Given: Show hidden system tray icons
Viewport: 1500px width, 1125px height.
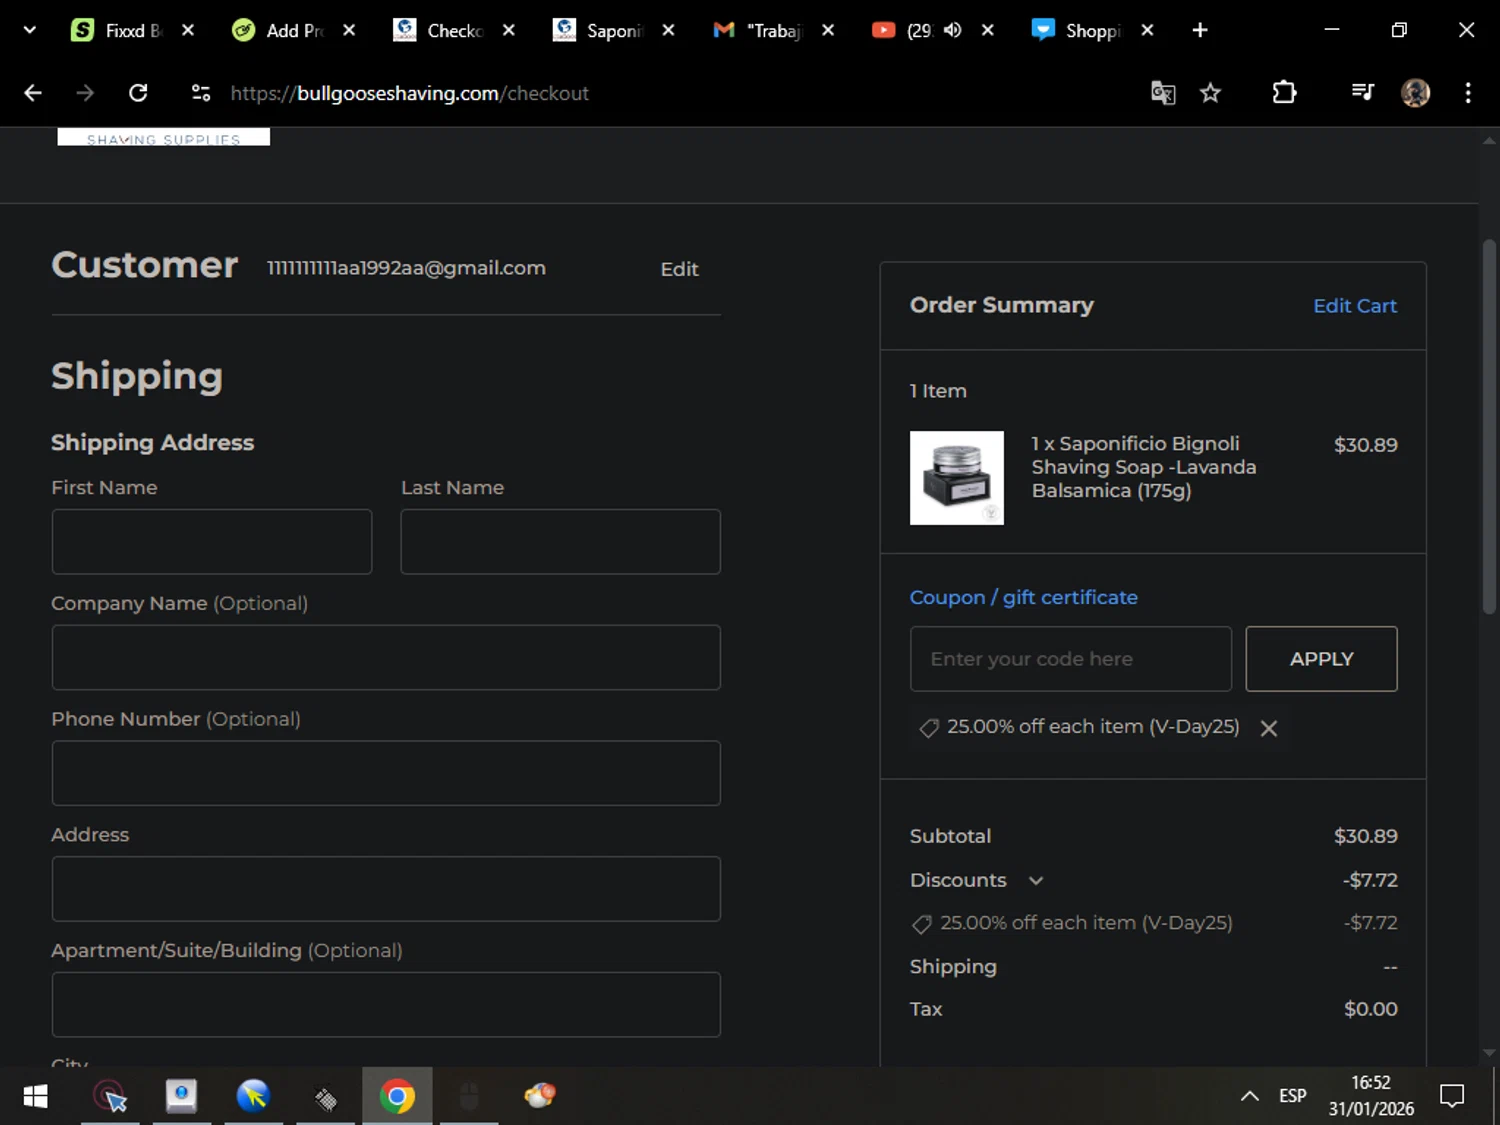Looking at the screenshot, I should click(1249, 1096).
